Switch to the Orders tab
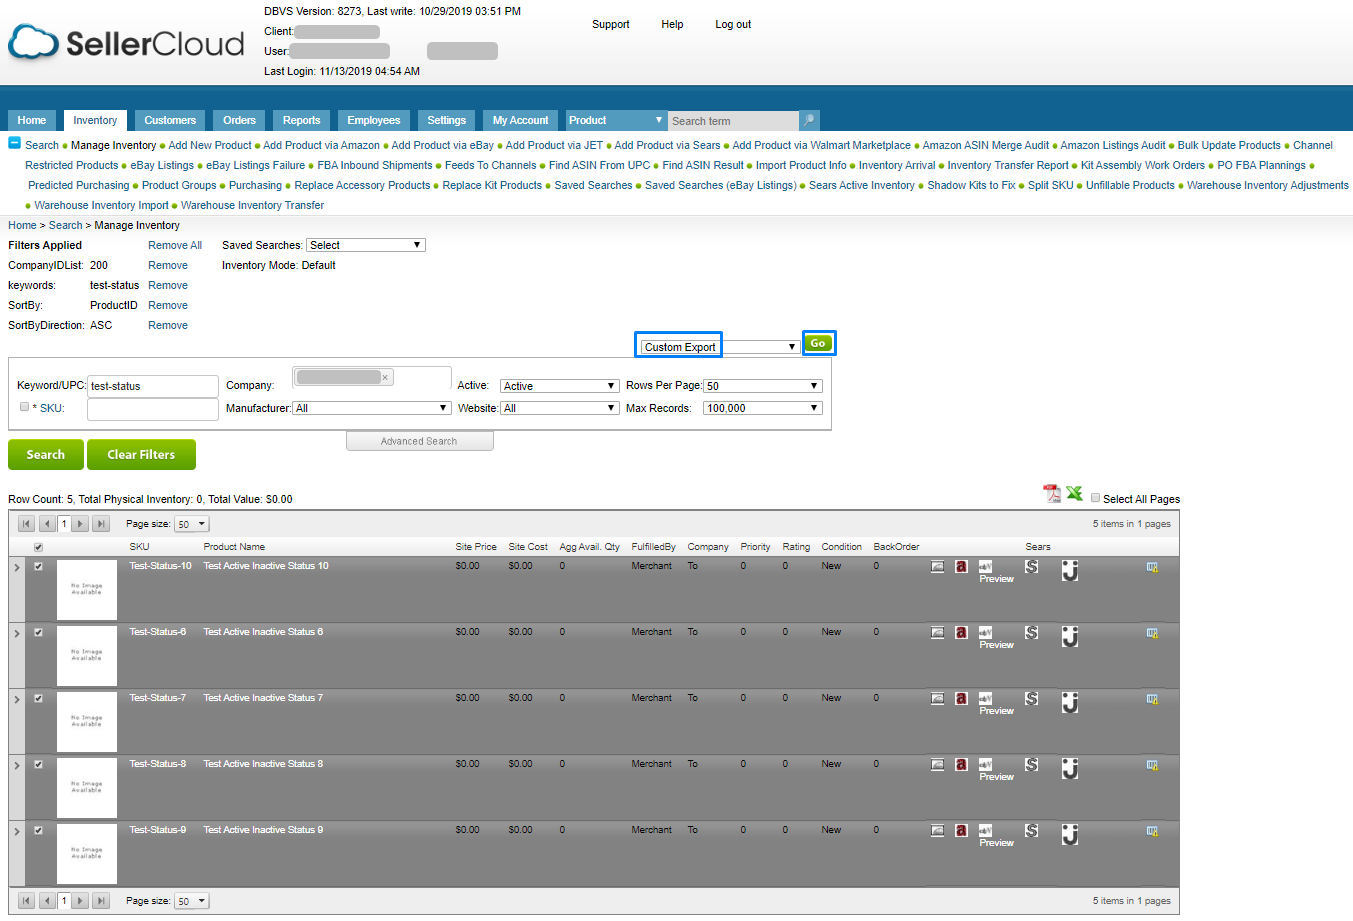The height and width of the screenshot is (921, 1353). coord(239,120)
